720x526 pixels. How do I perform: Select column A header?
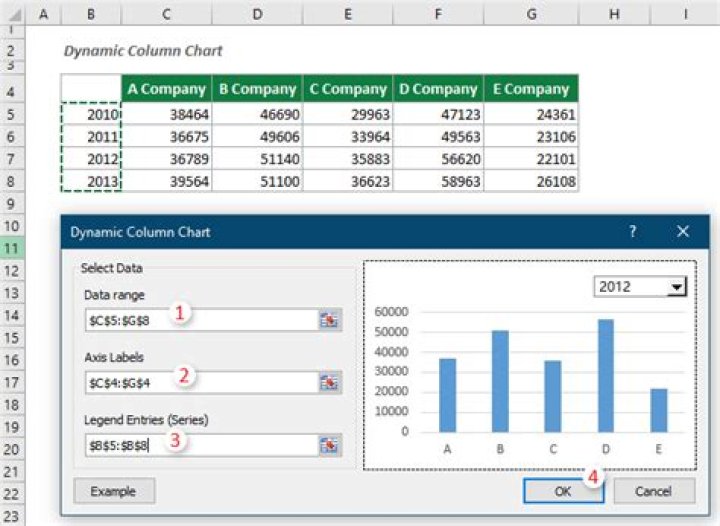pyautogui.click(x=43, y=14)
